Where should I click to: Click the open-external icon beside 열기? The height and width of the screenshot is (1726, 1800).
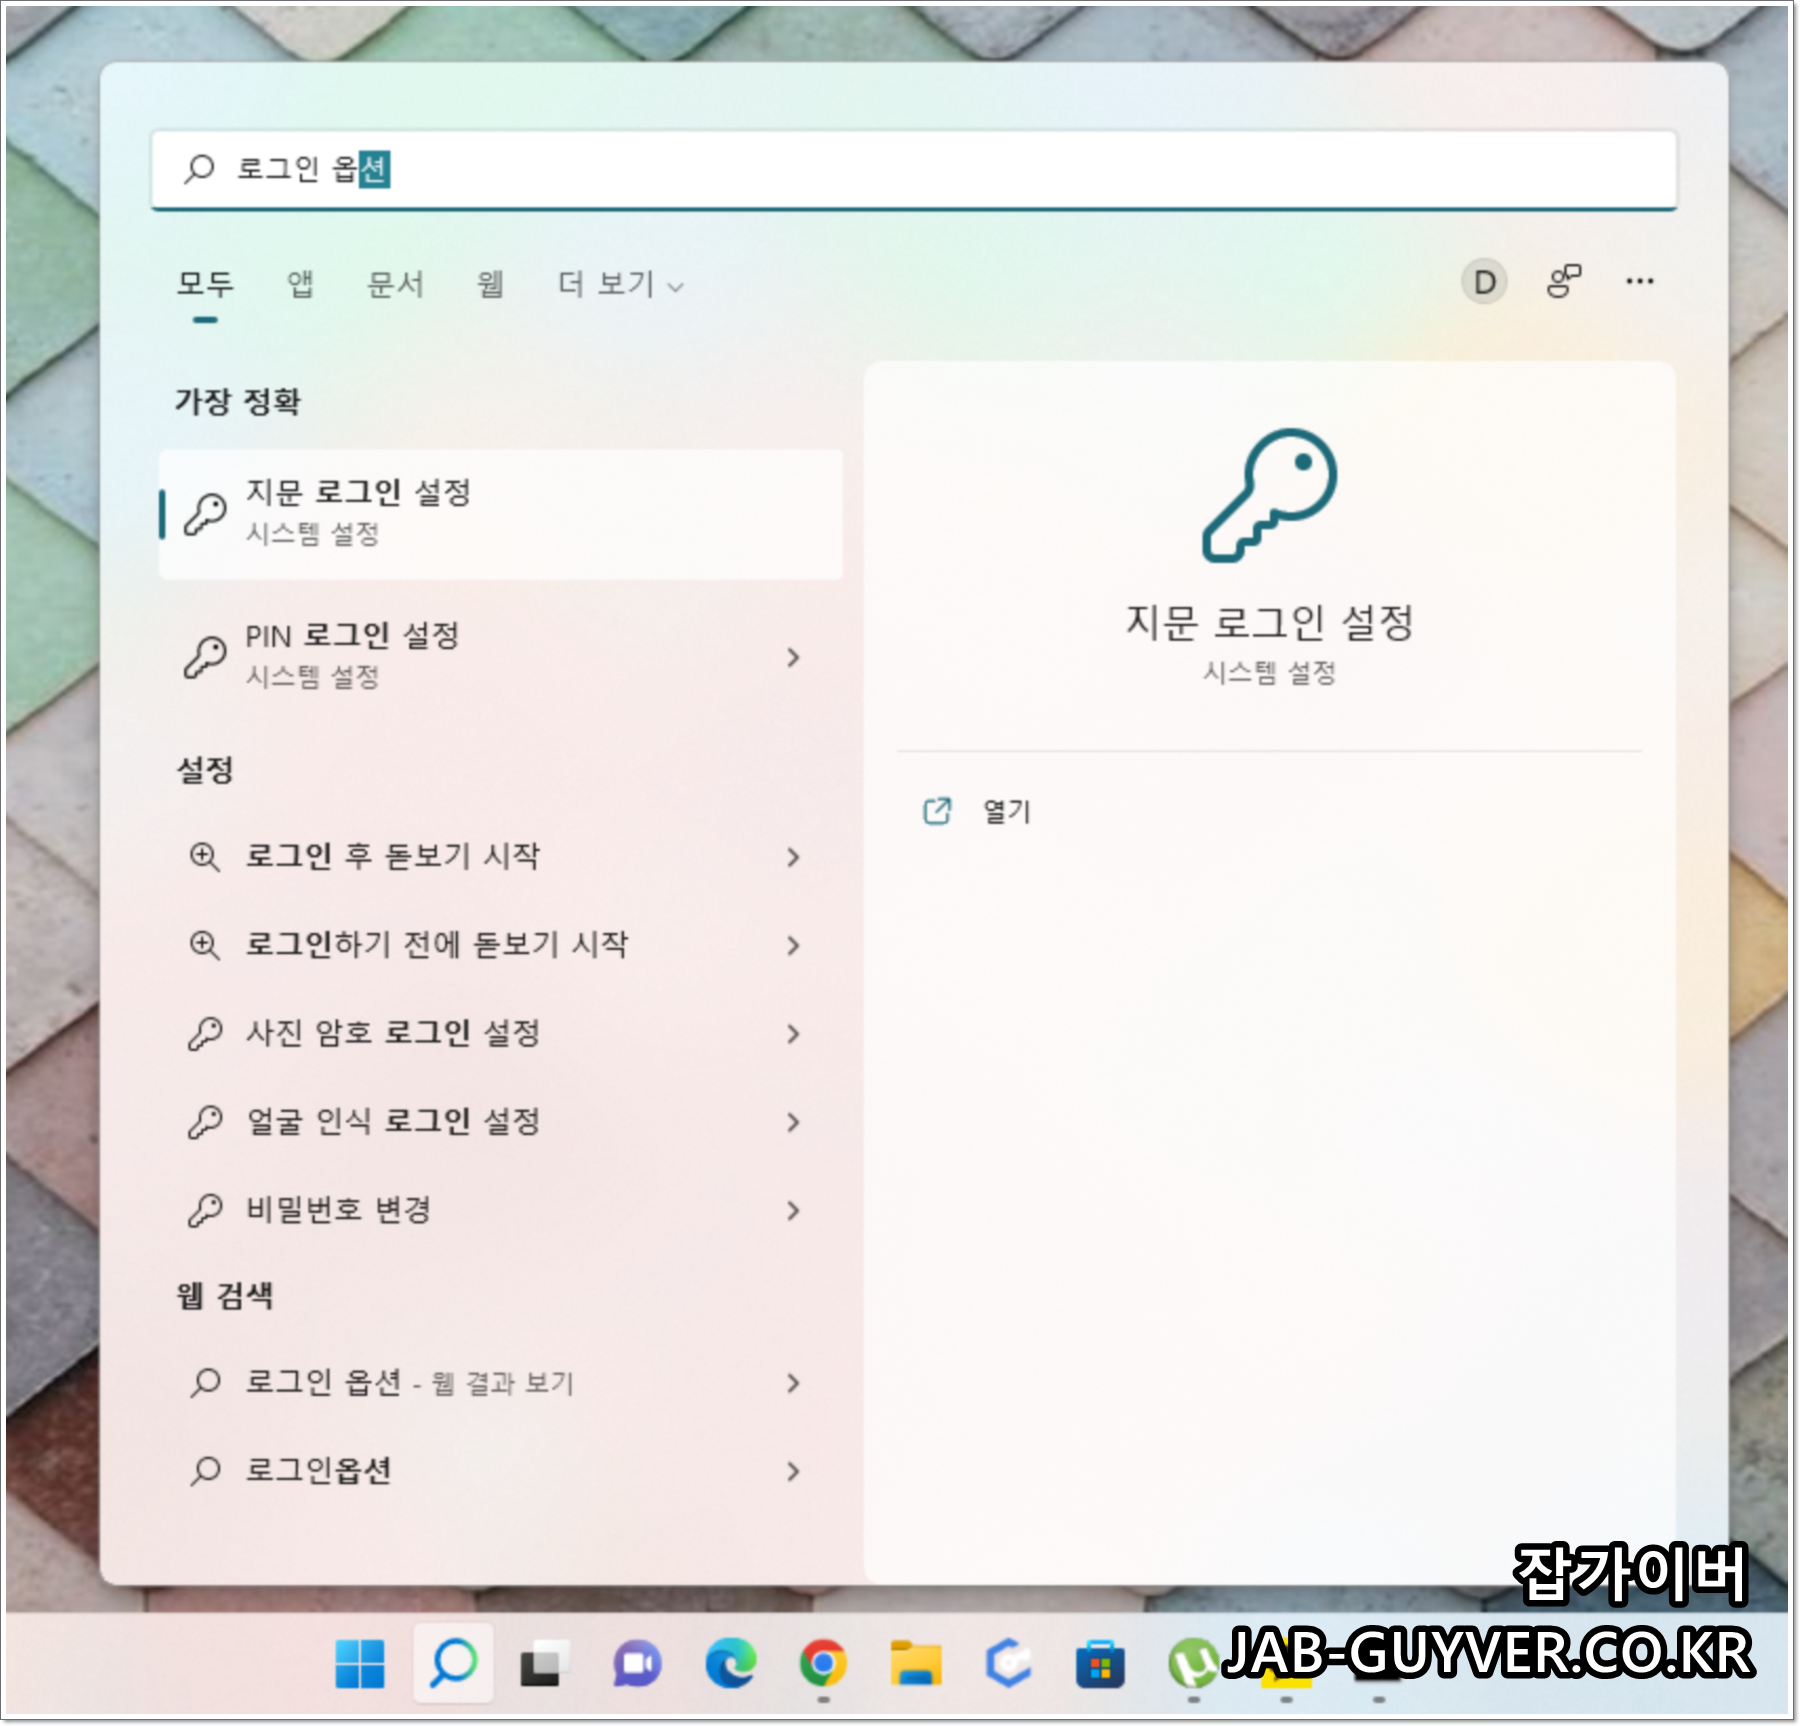tap(937, 811)
